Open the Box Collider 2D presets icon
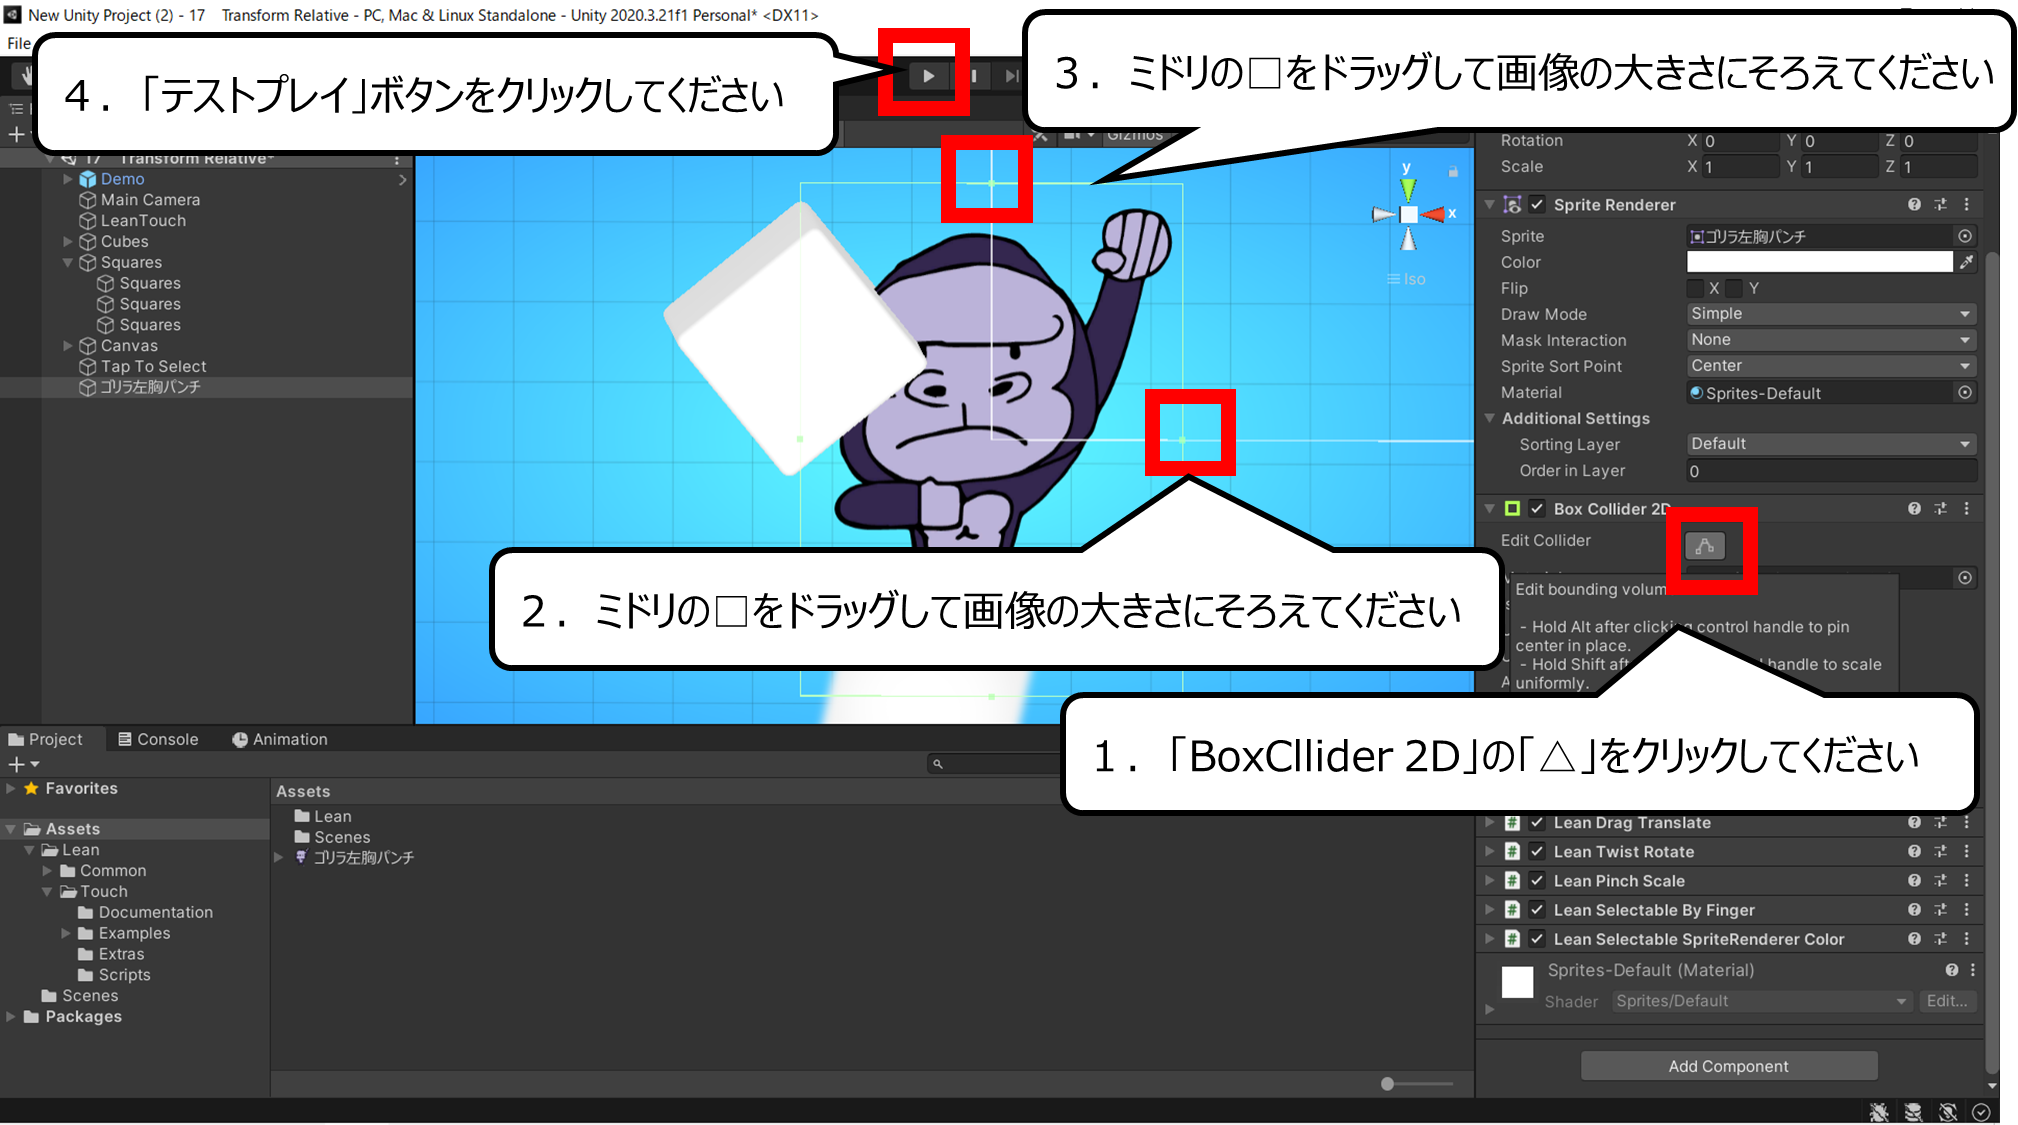Viewport: 2018px width, 1125px height. pyautogui.click(x=1940, y=508)
